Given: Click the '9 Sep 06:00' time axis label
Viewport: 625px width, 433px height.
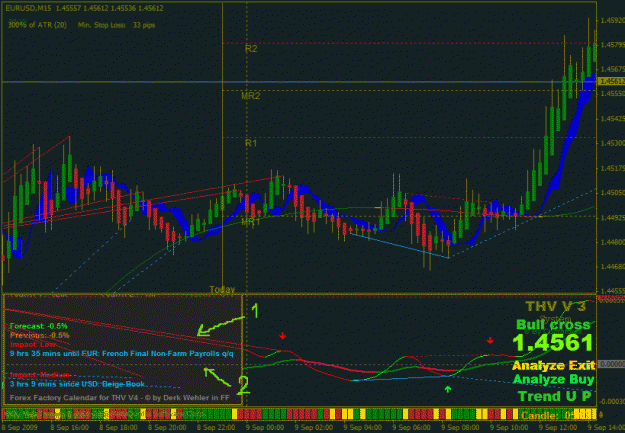Looking at the screenshot, I should tap(411, 427).
